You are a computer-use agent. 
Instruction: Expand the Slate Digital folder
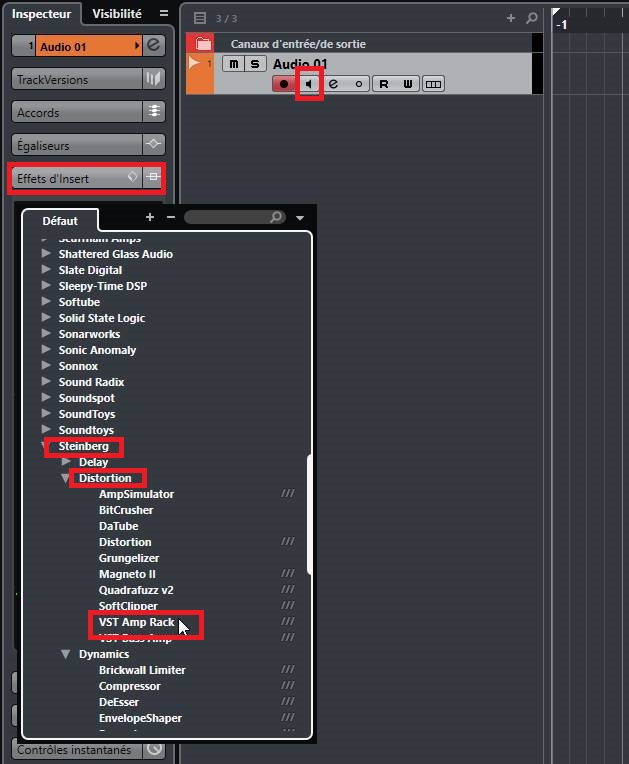click(46, 269)
